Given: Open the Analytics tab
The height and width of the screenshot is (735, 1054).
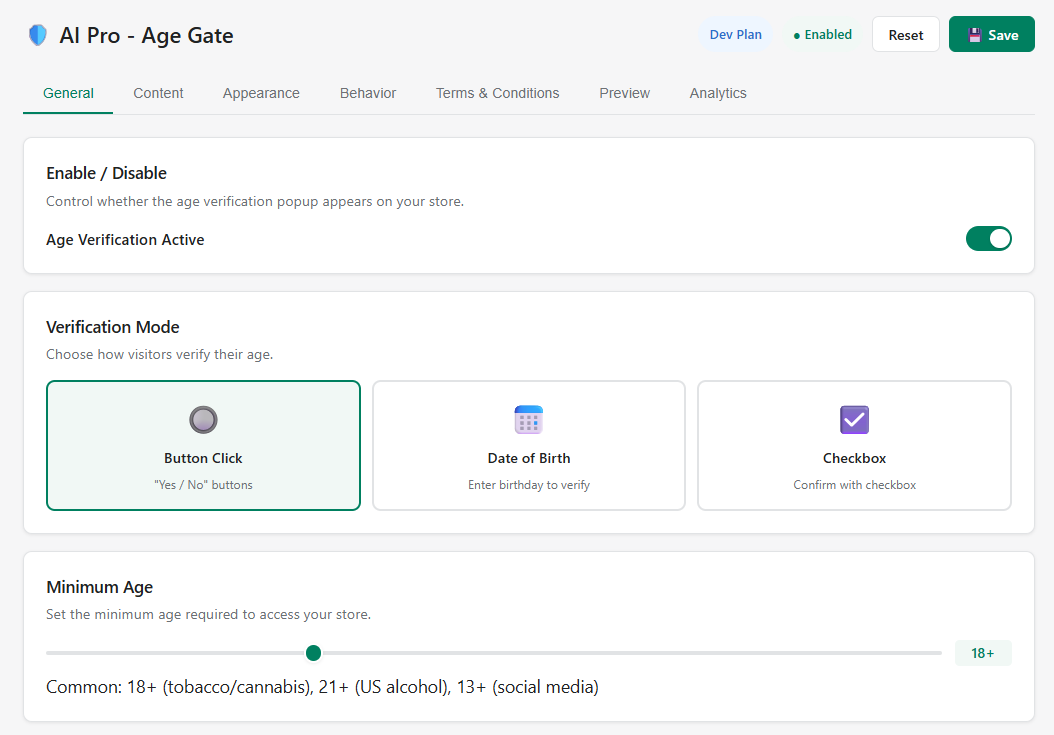Looking at the screenshot, I should point(718,93).
